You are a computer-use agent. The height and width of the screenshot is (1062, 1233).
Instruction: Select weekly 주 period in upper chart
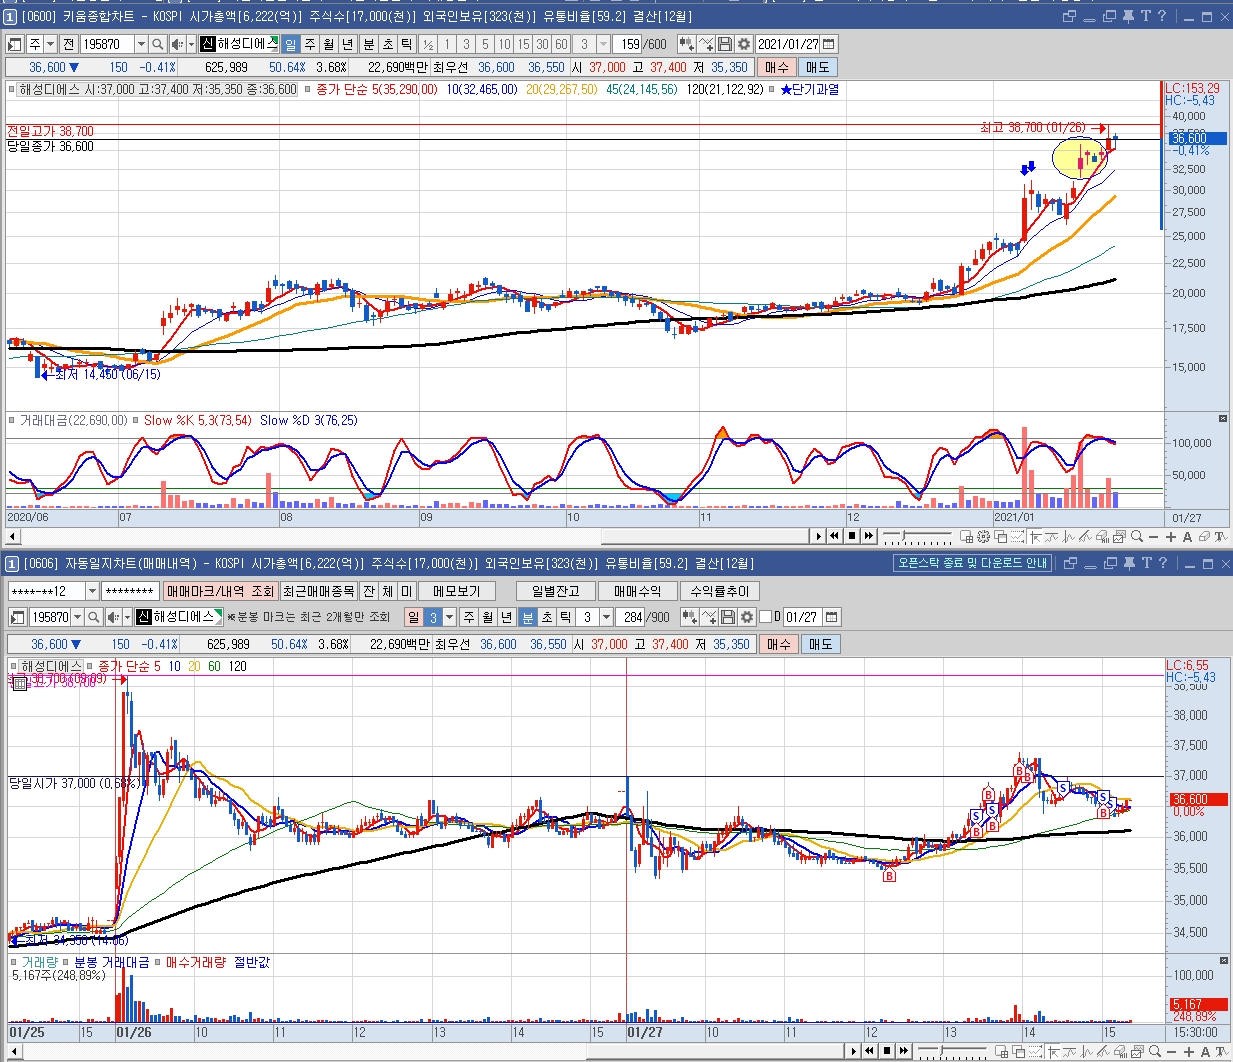[310, 44]
